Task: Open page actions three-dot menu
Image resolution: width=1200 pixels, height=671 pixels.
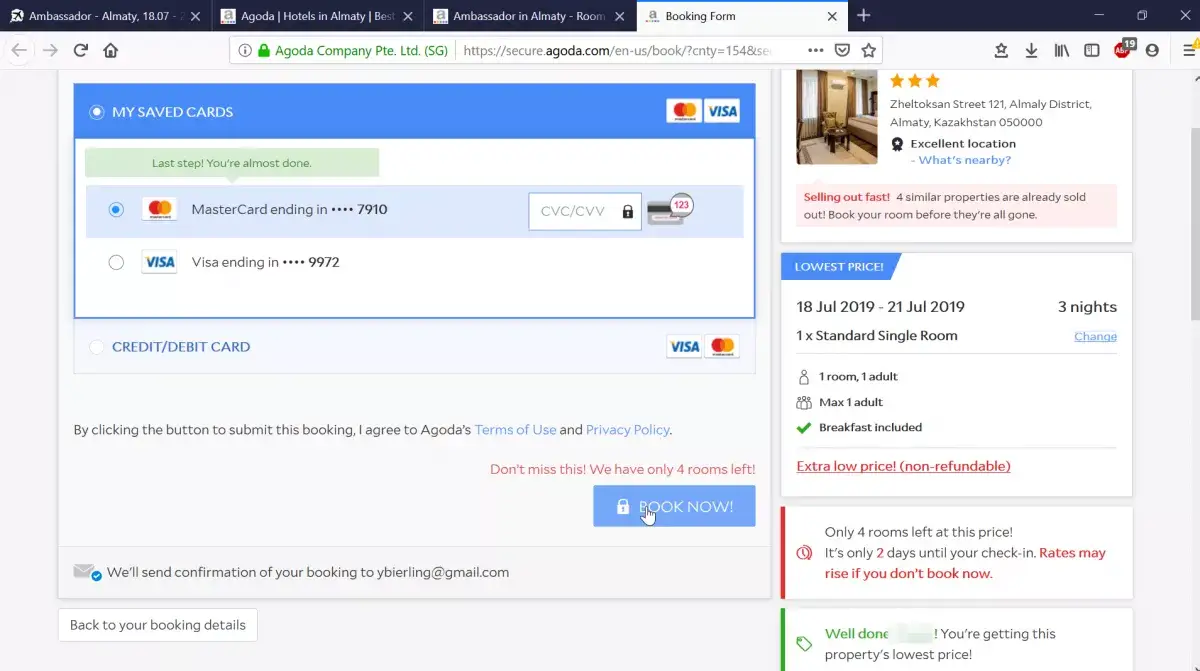Action: tap(816, 50)
